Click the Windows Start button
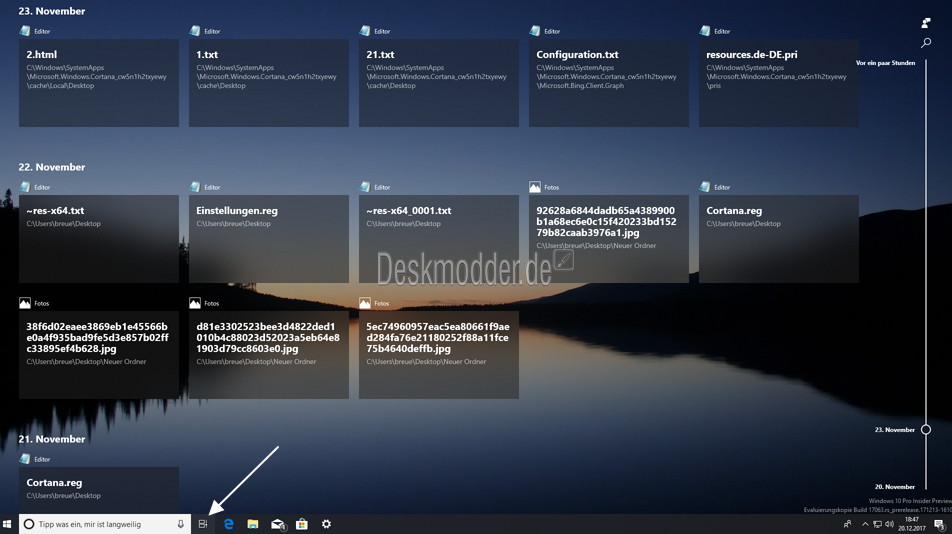Image resolution: width=952 pixels, height=534 pixels. pyautogui.click(x=9, y=524)
